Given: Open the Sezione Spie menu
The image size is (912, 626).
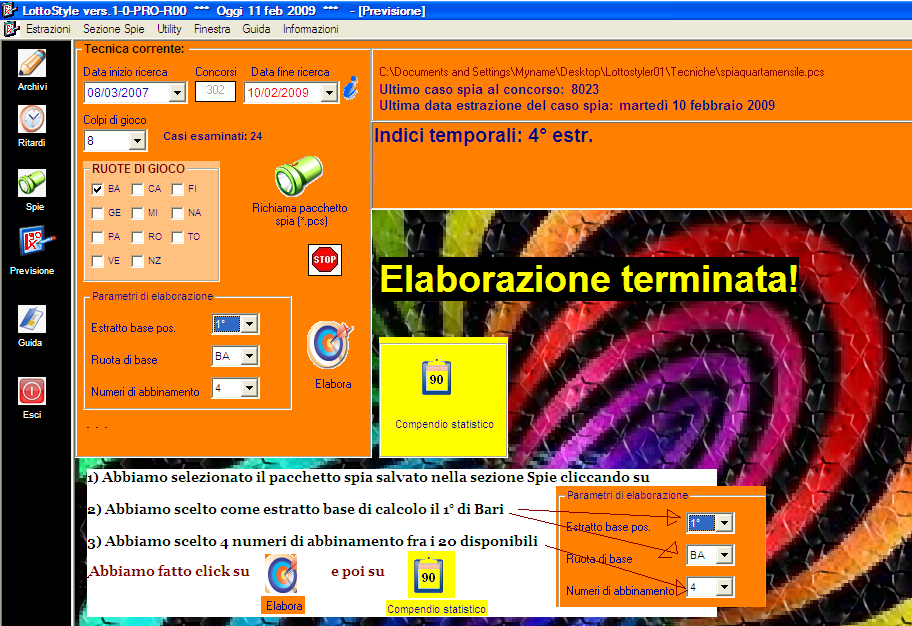Looking at the screenshot, I should point(113,29).
